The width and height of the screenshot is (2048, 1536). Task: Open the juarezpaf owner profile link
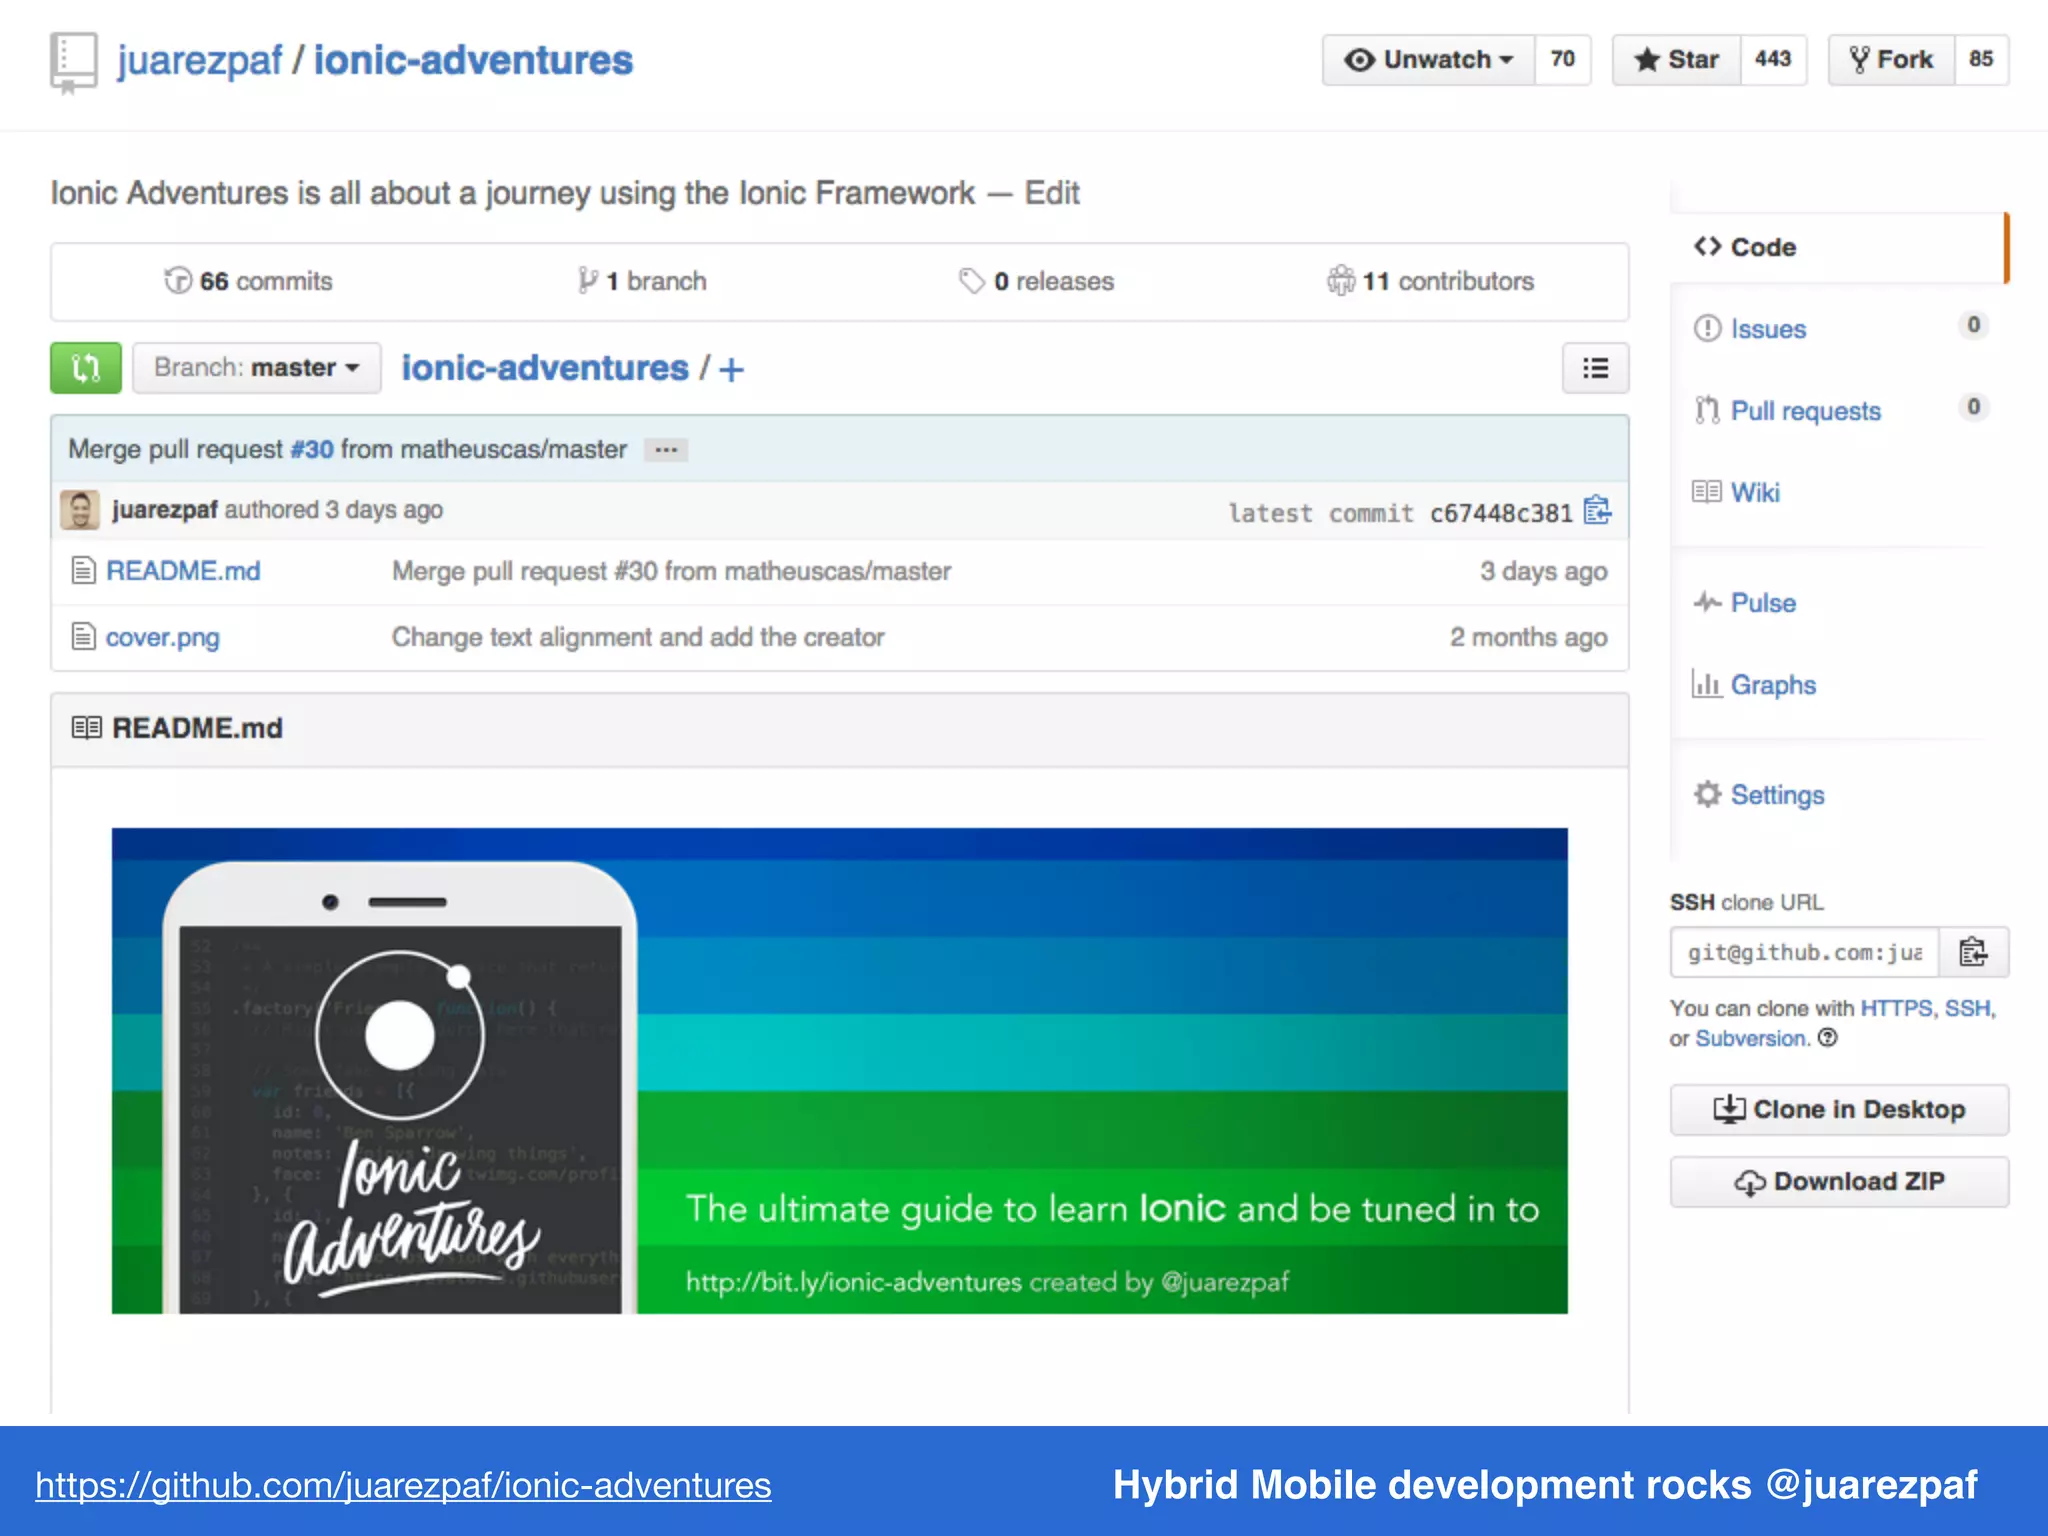point(200,60)
